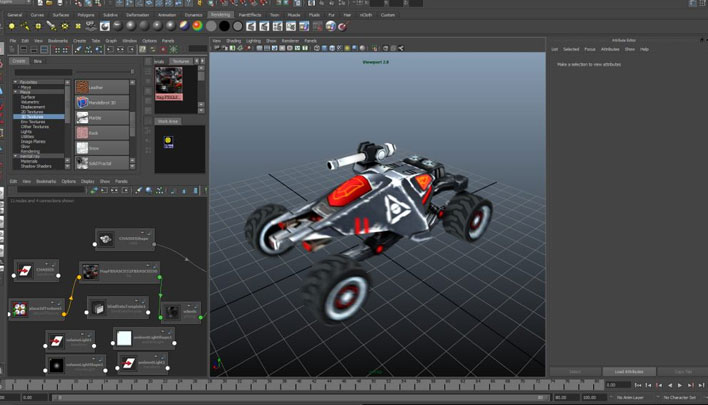Click the black circle shelf icon
Image resolution: width=708 pixels, height=405 pixels.
(224, 26)
